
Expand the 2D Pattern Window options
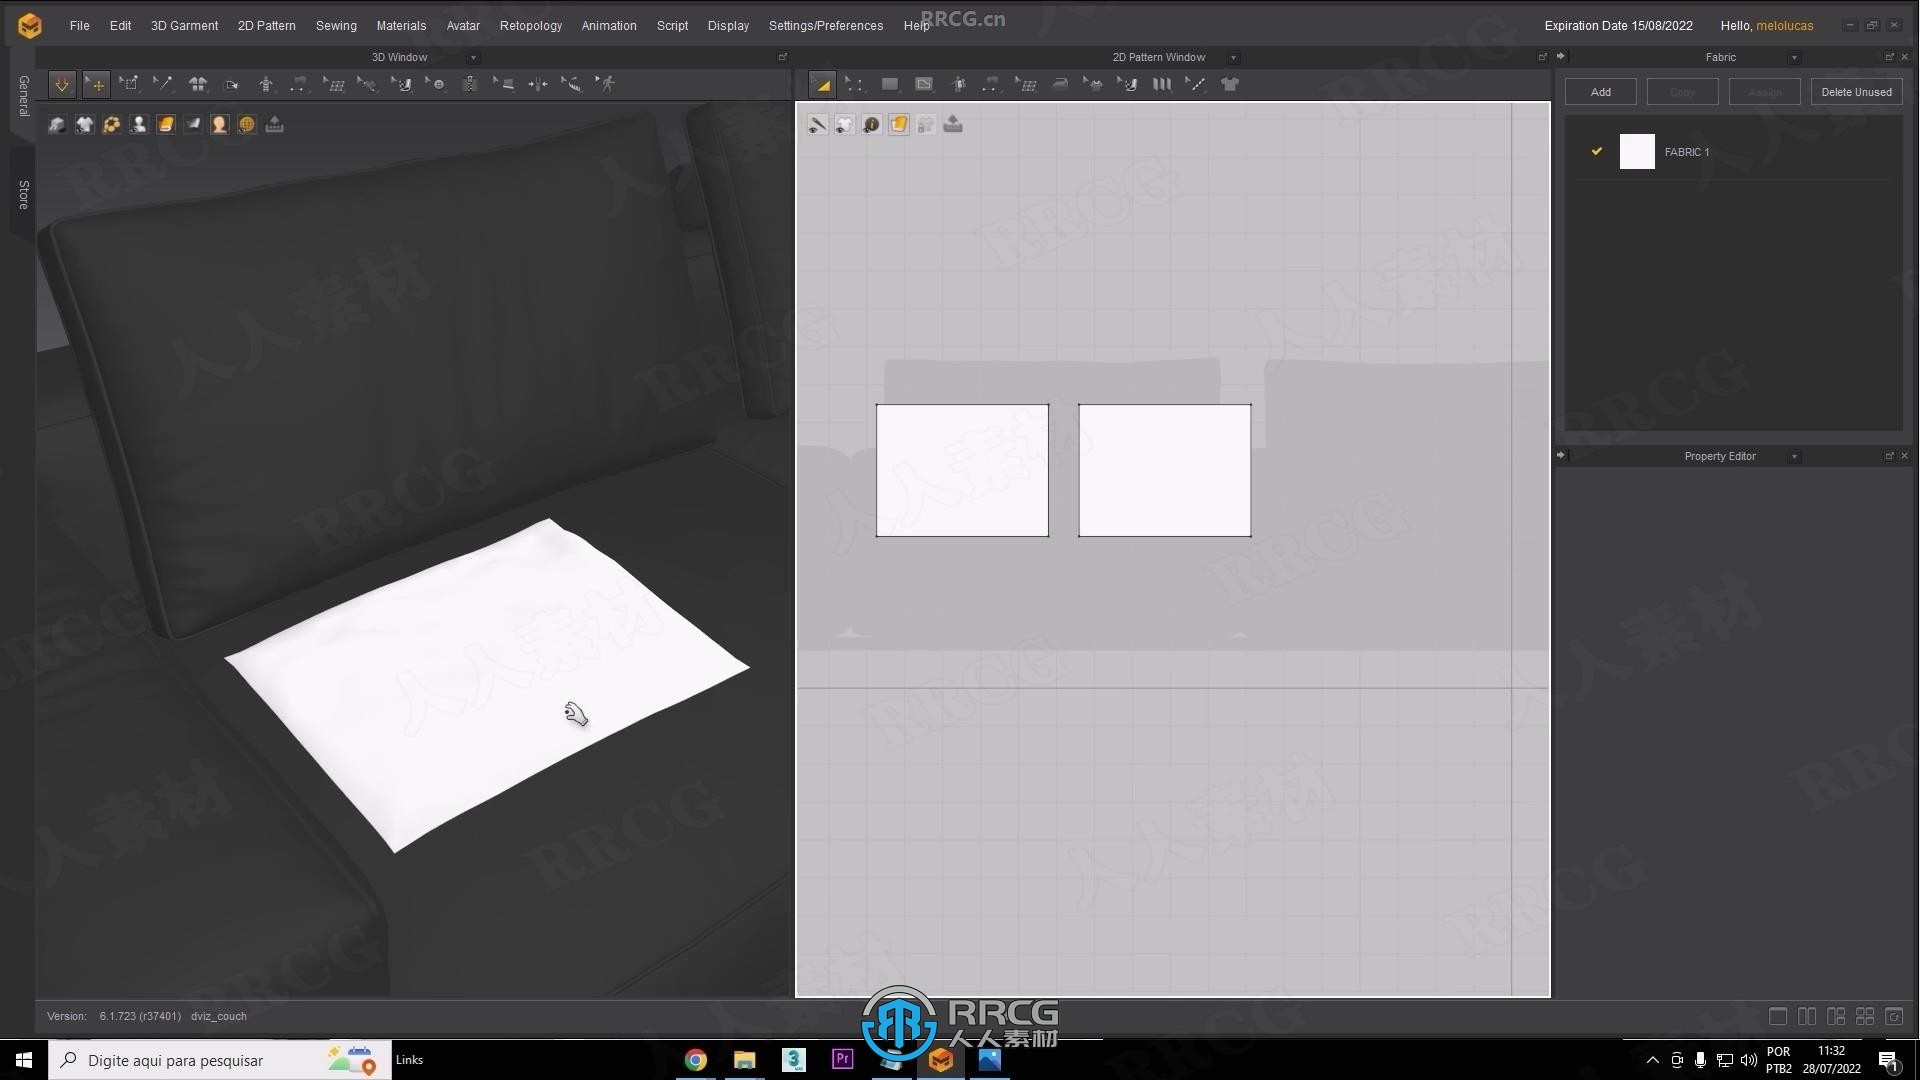(x=1234, y=57)
